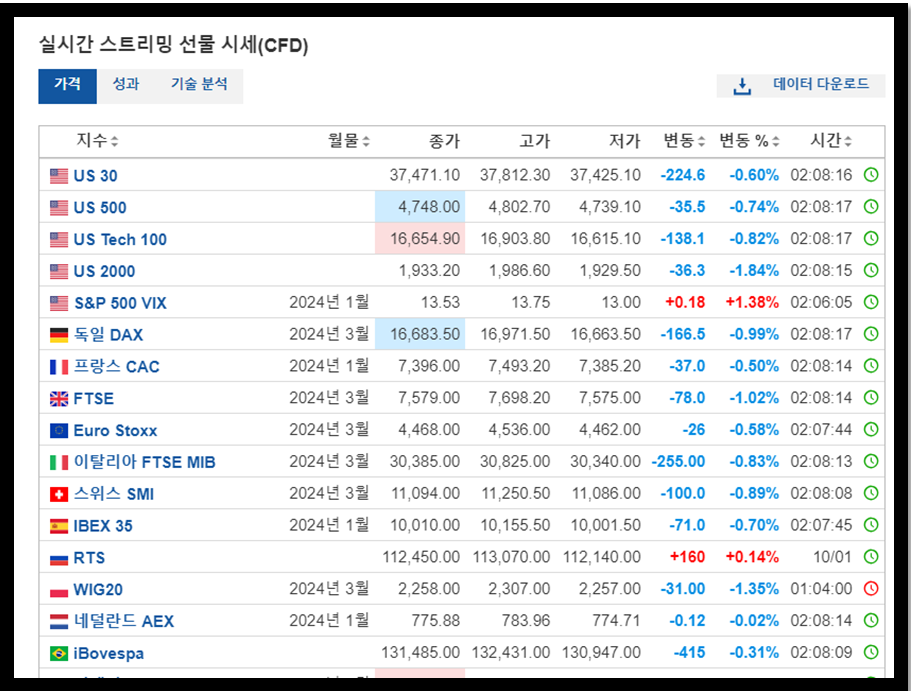911x691 pixels.
Task: Click the highlighted price 16,654.90
Action: (420, 238)
